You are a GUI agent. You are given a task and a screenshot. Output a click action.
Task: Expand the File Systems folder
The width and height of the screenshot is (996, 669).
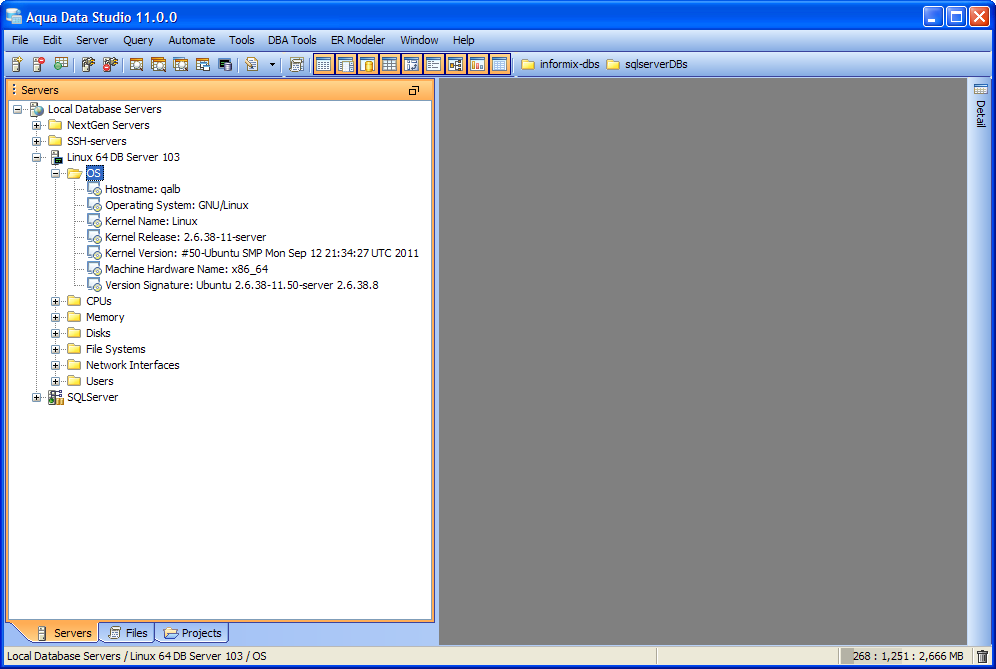coord(56,349)
